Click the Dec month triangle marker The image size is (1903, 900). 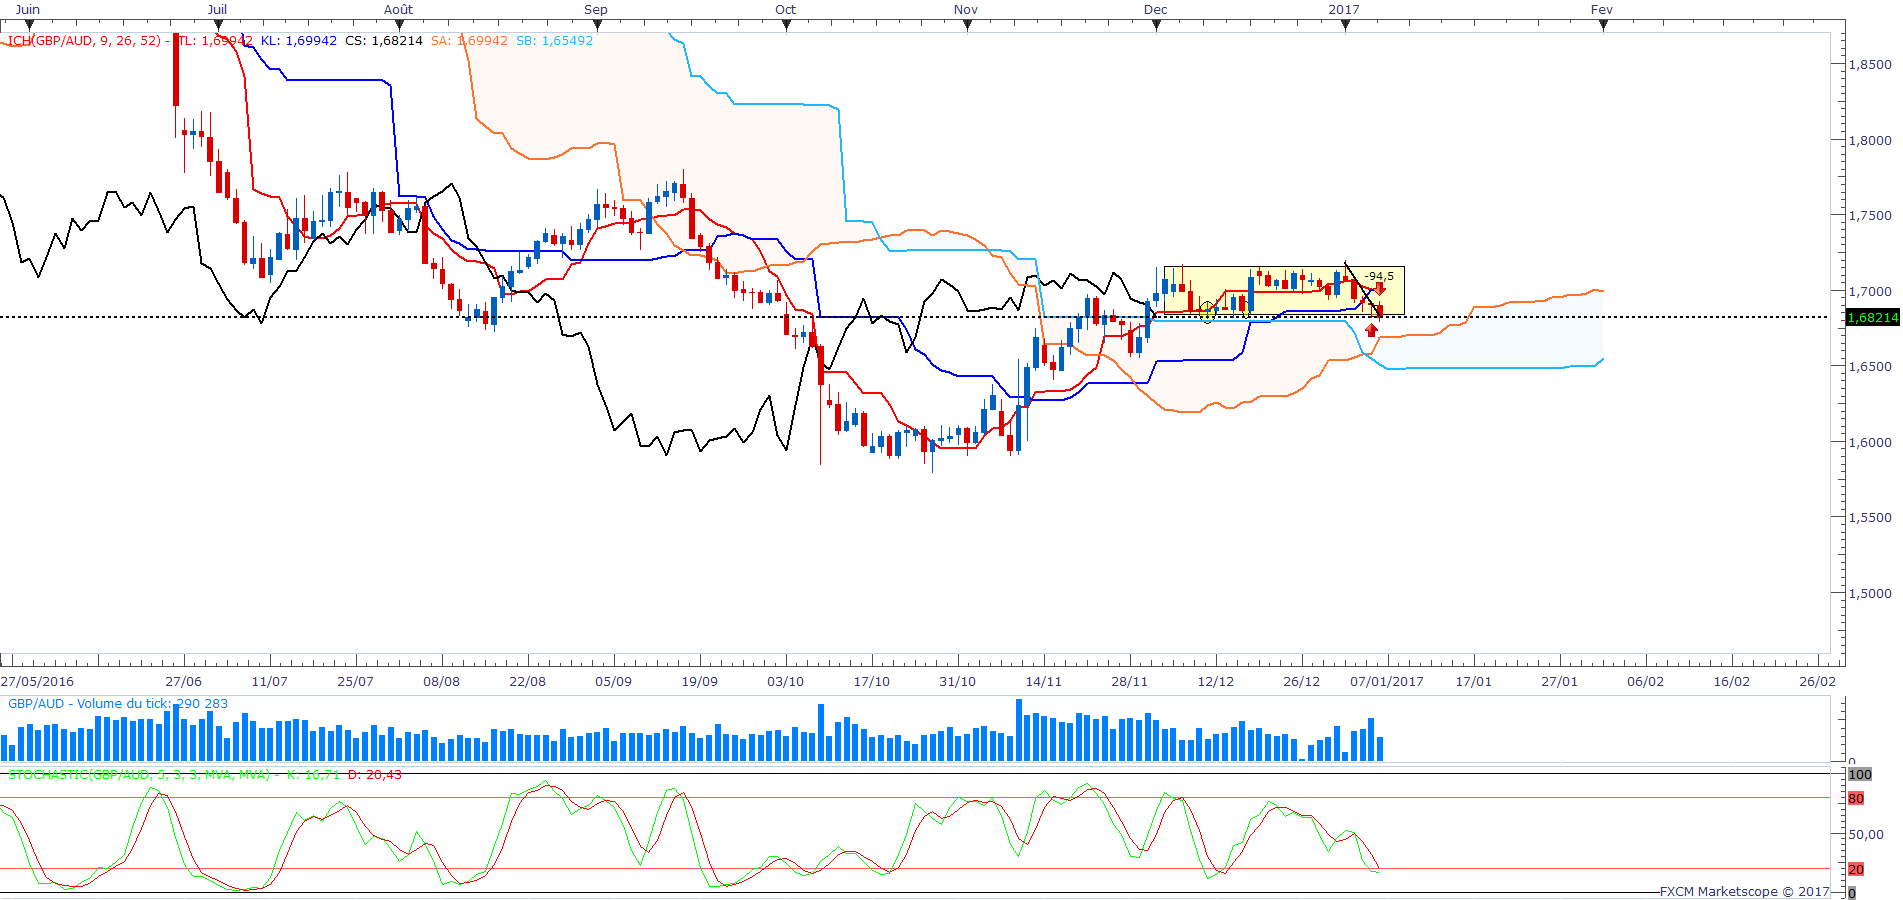(1157, 26)
